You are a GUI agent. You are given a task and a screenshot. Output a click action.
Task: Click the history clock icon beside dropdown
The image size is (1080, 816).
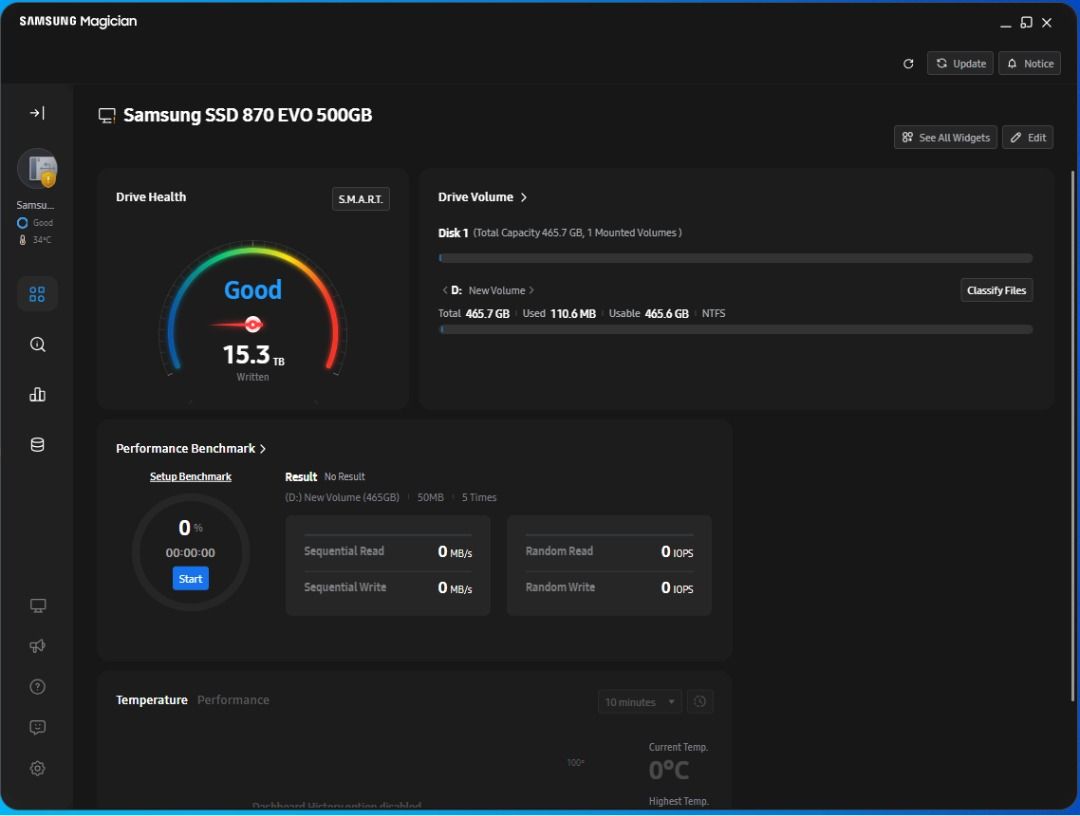pos(700,702)
